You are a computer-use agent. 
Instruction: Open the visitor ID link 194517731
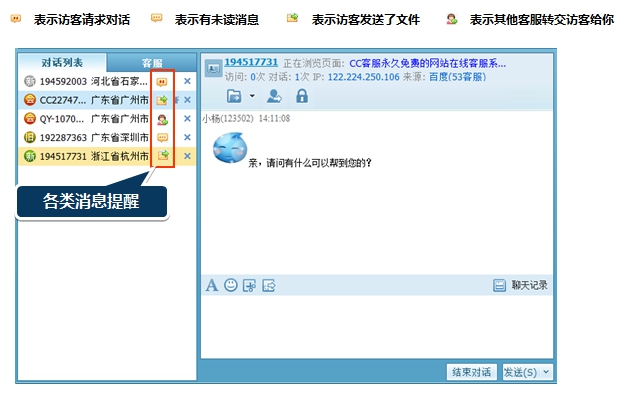click(x=251, y=62)
